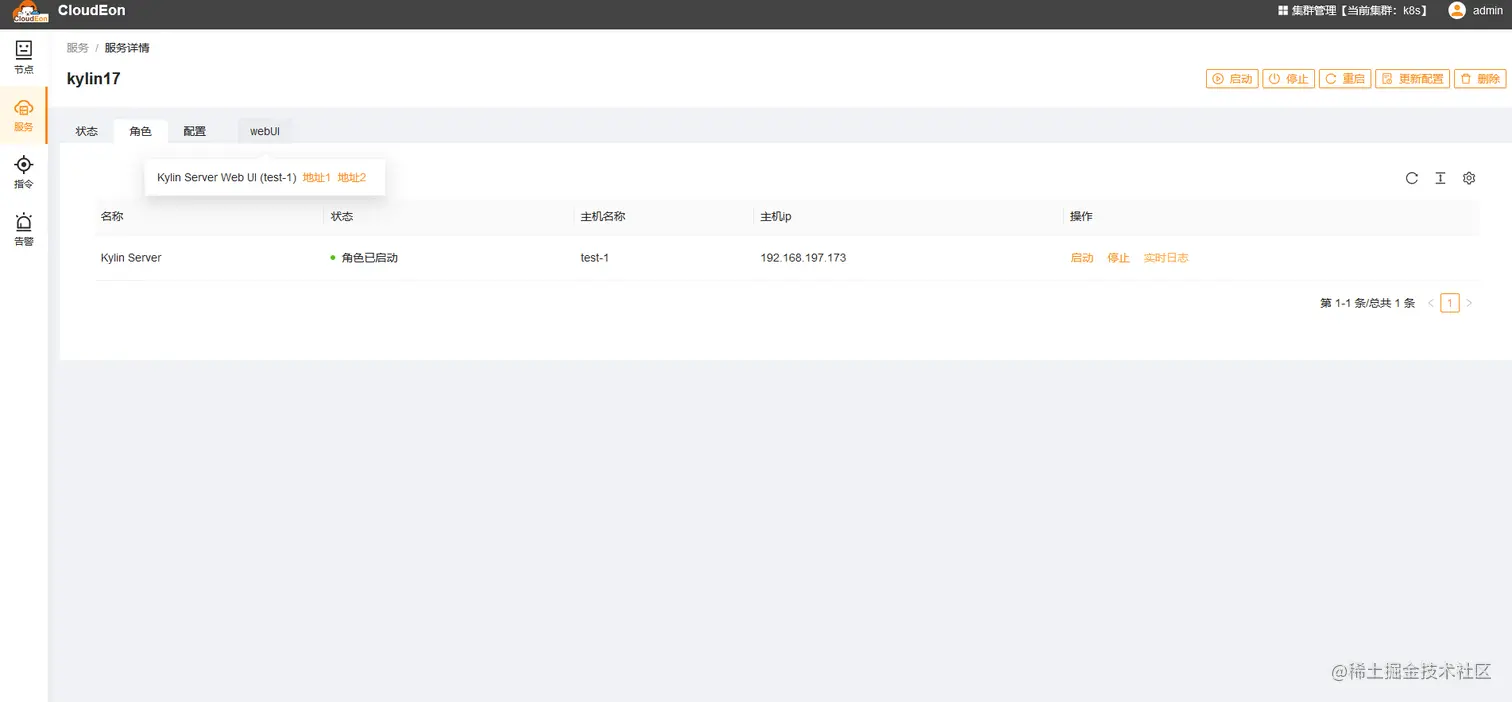Viewport: 1512px width, 702px height.
Task: Click the 状态 column header
Action: (342, 216)
